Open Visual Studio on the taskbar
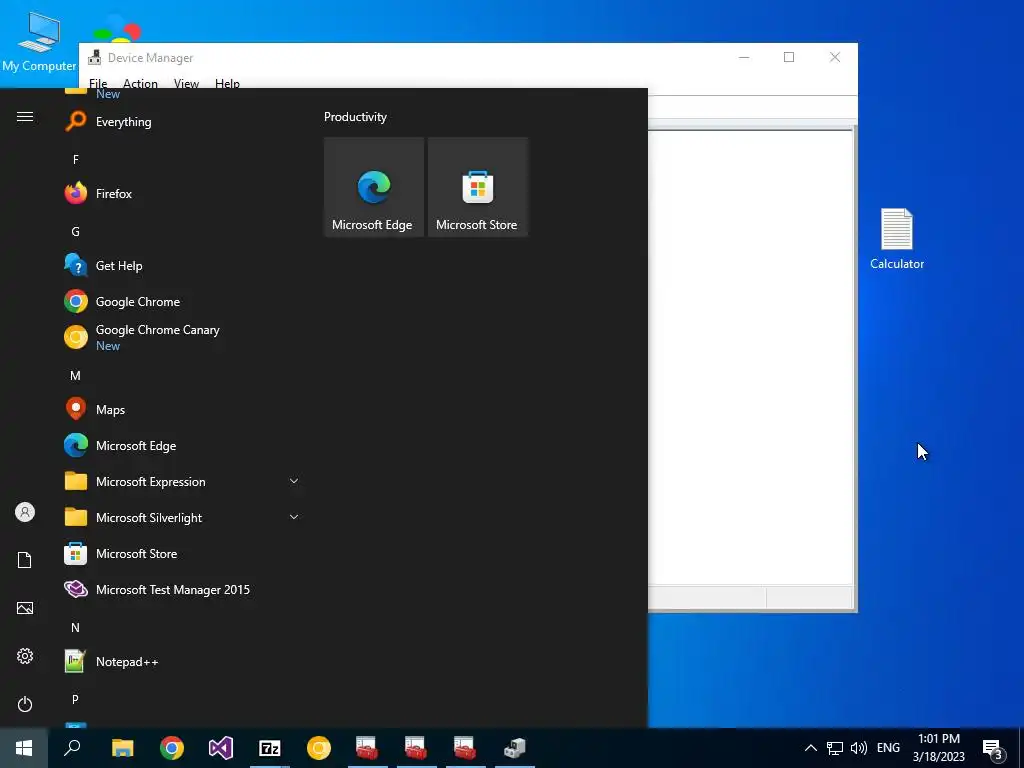1024x768 pixels. (221, 748)
